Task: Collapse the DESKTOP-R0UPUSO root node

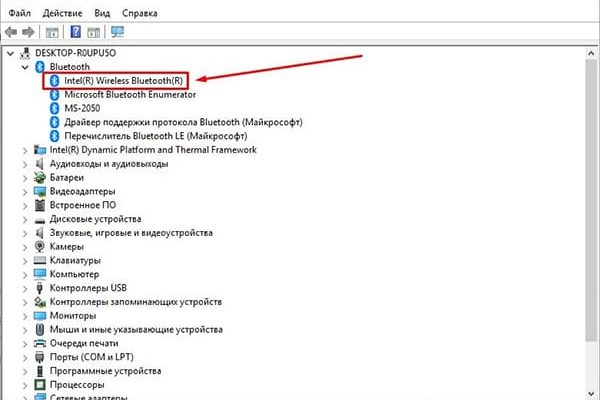Action: (x=11, y=53)
